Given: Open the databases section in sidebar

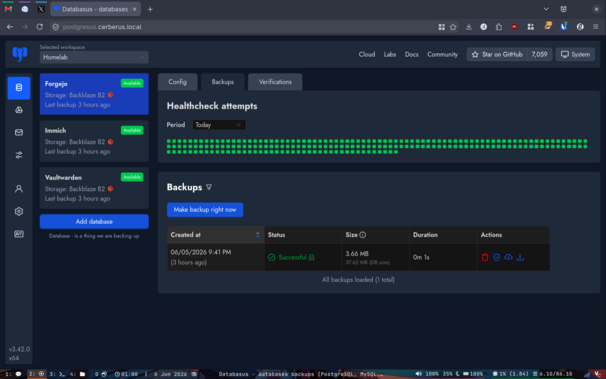Looking at the screenshot, I should (19, 88).
